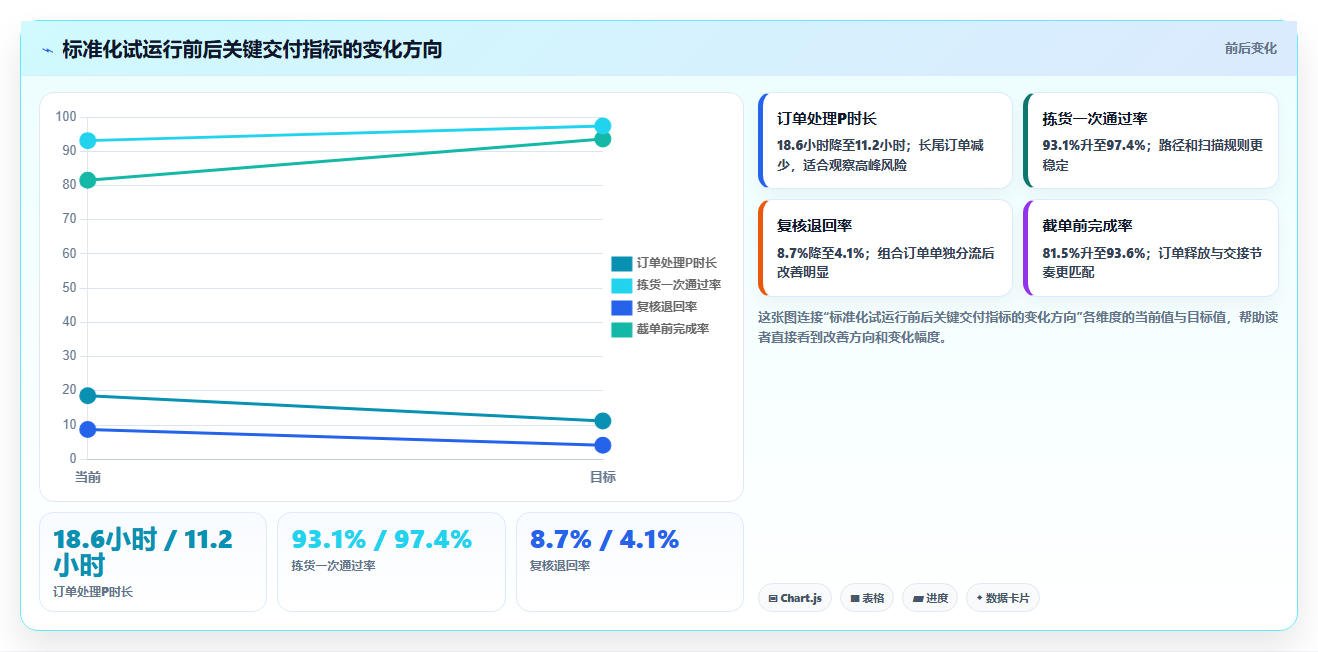Click the icon inside 进度 chip
This screenshot has height=652, width=1318.
(x=918, y=599)
